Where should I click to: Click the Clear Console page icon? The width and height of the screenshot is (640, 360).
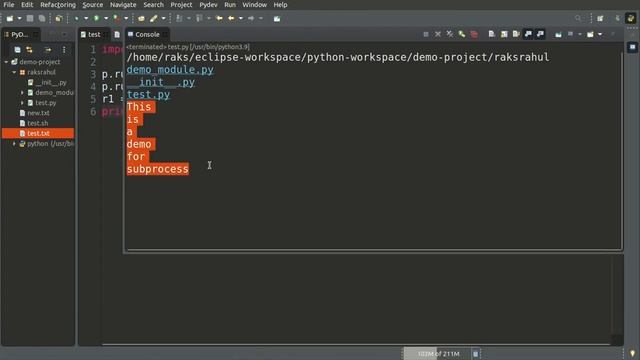tap(491, 34)
